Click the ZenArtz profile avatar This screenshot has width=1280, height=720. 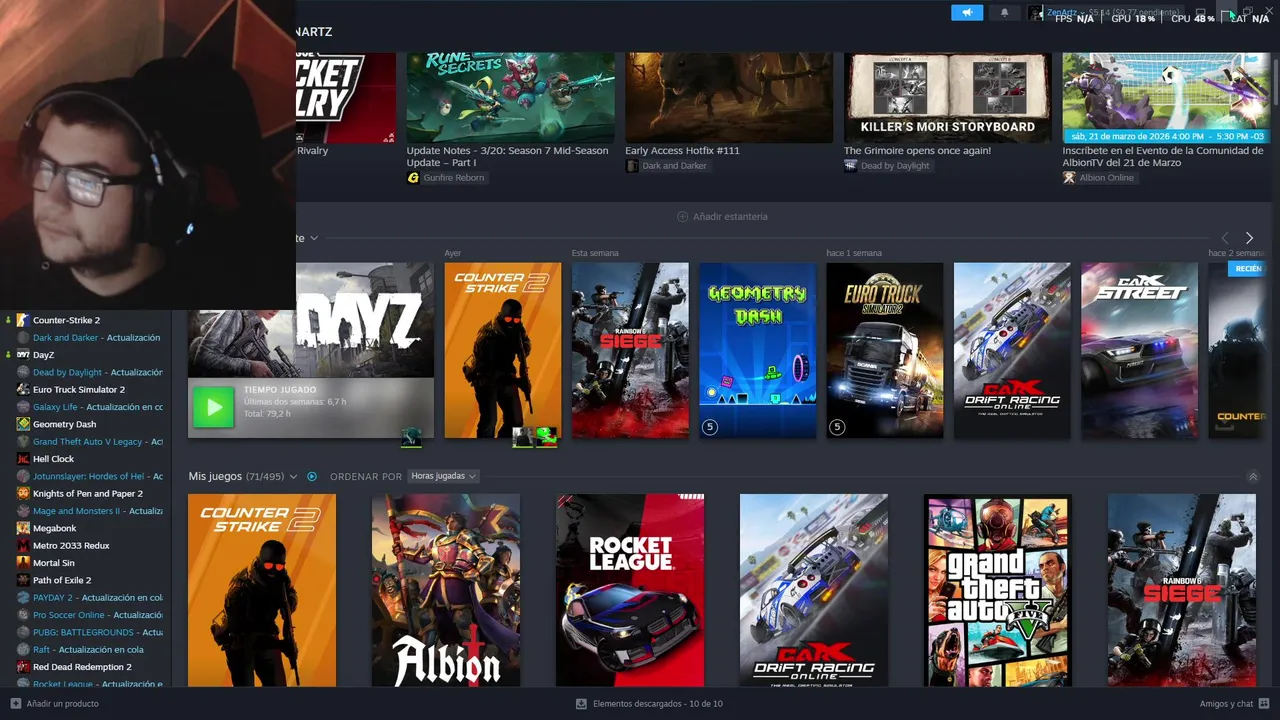click(1035, 13)
